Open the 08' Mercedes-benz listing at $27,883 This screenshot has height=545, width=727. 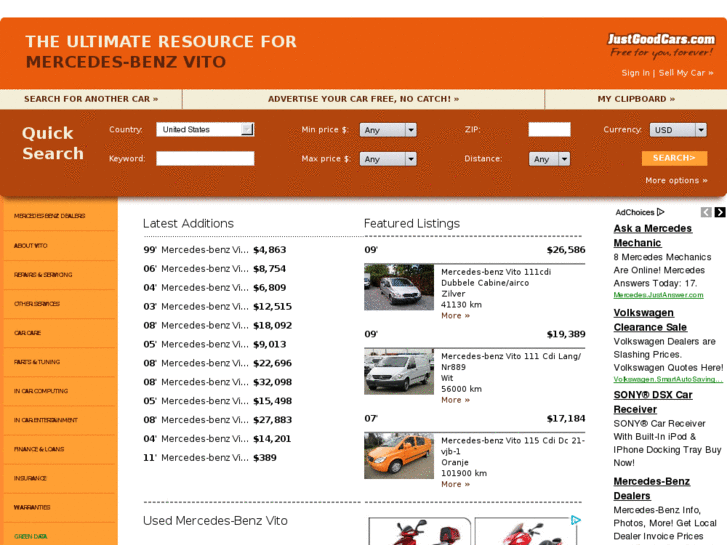(217, 420)
